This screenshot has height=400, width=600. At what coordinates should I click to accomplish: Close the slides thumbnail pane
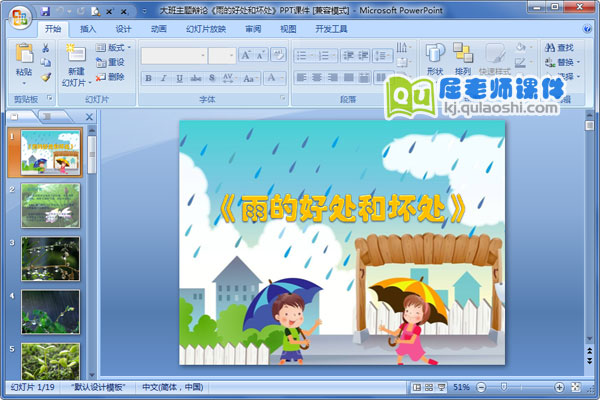[x=89, y=117]
